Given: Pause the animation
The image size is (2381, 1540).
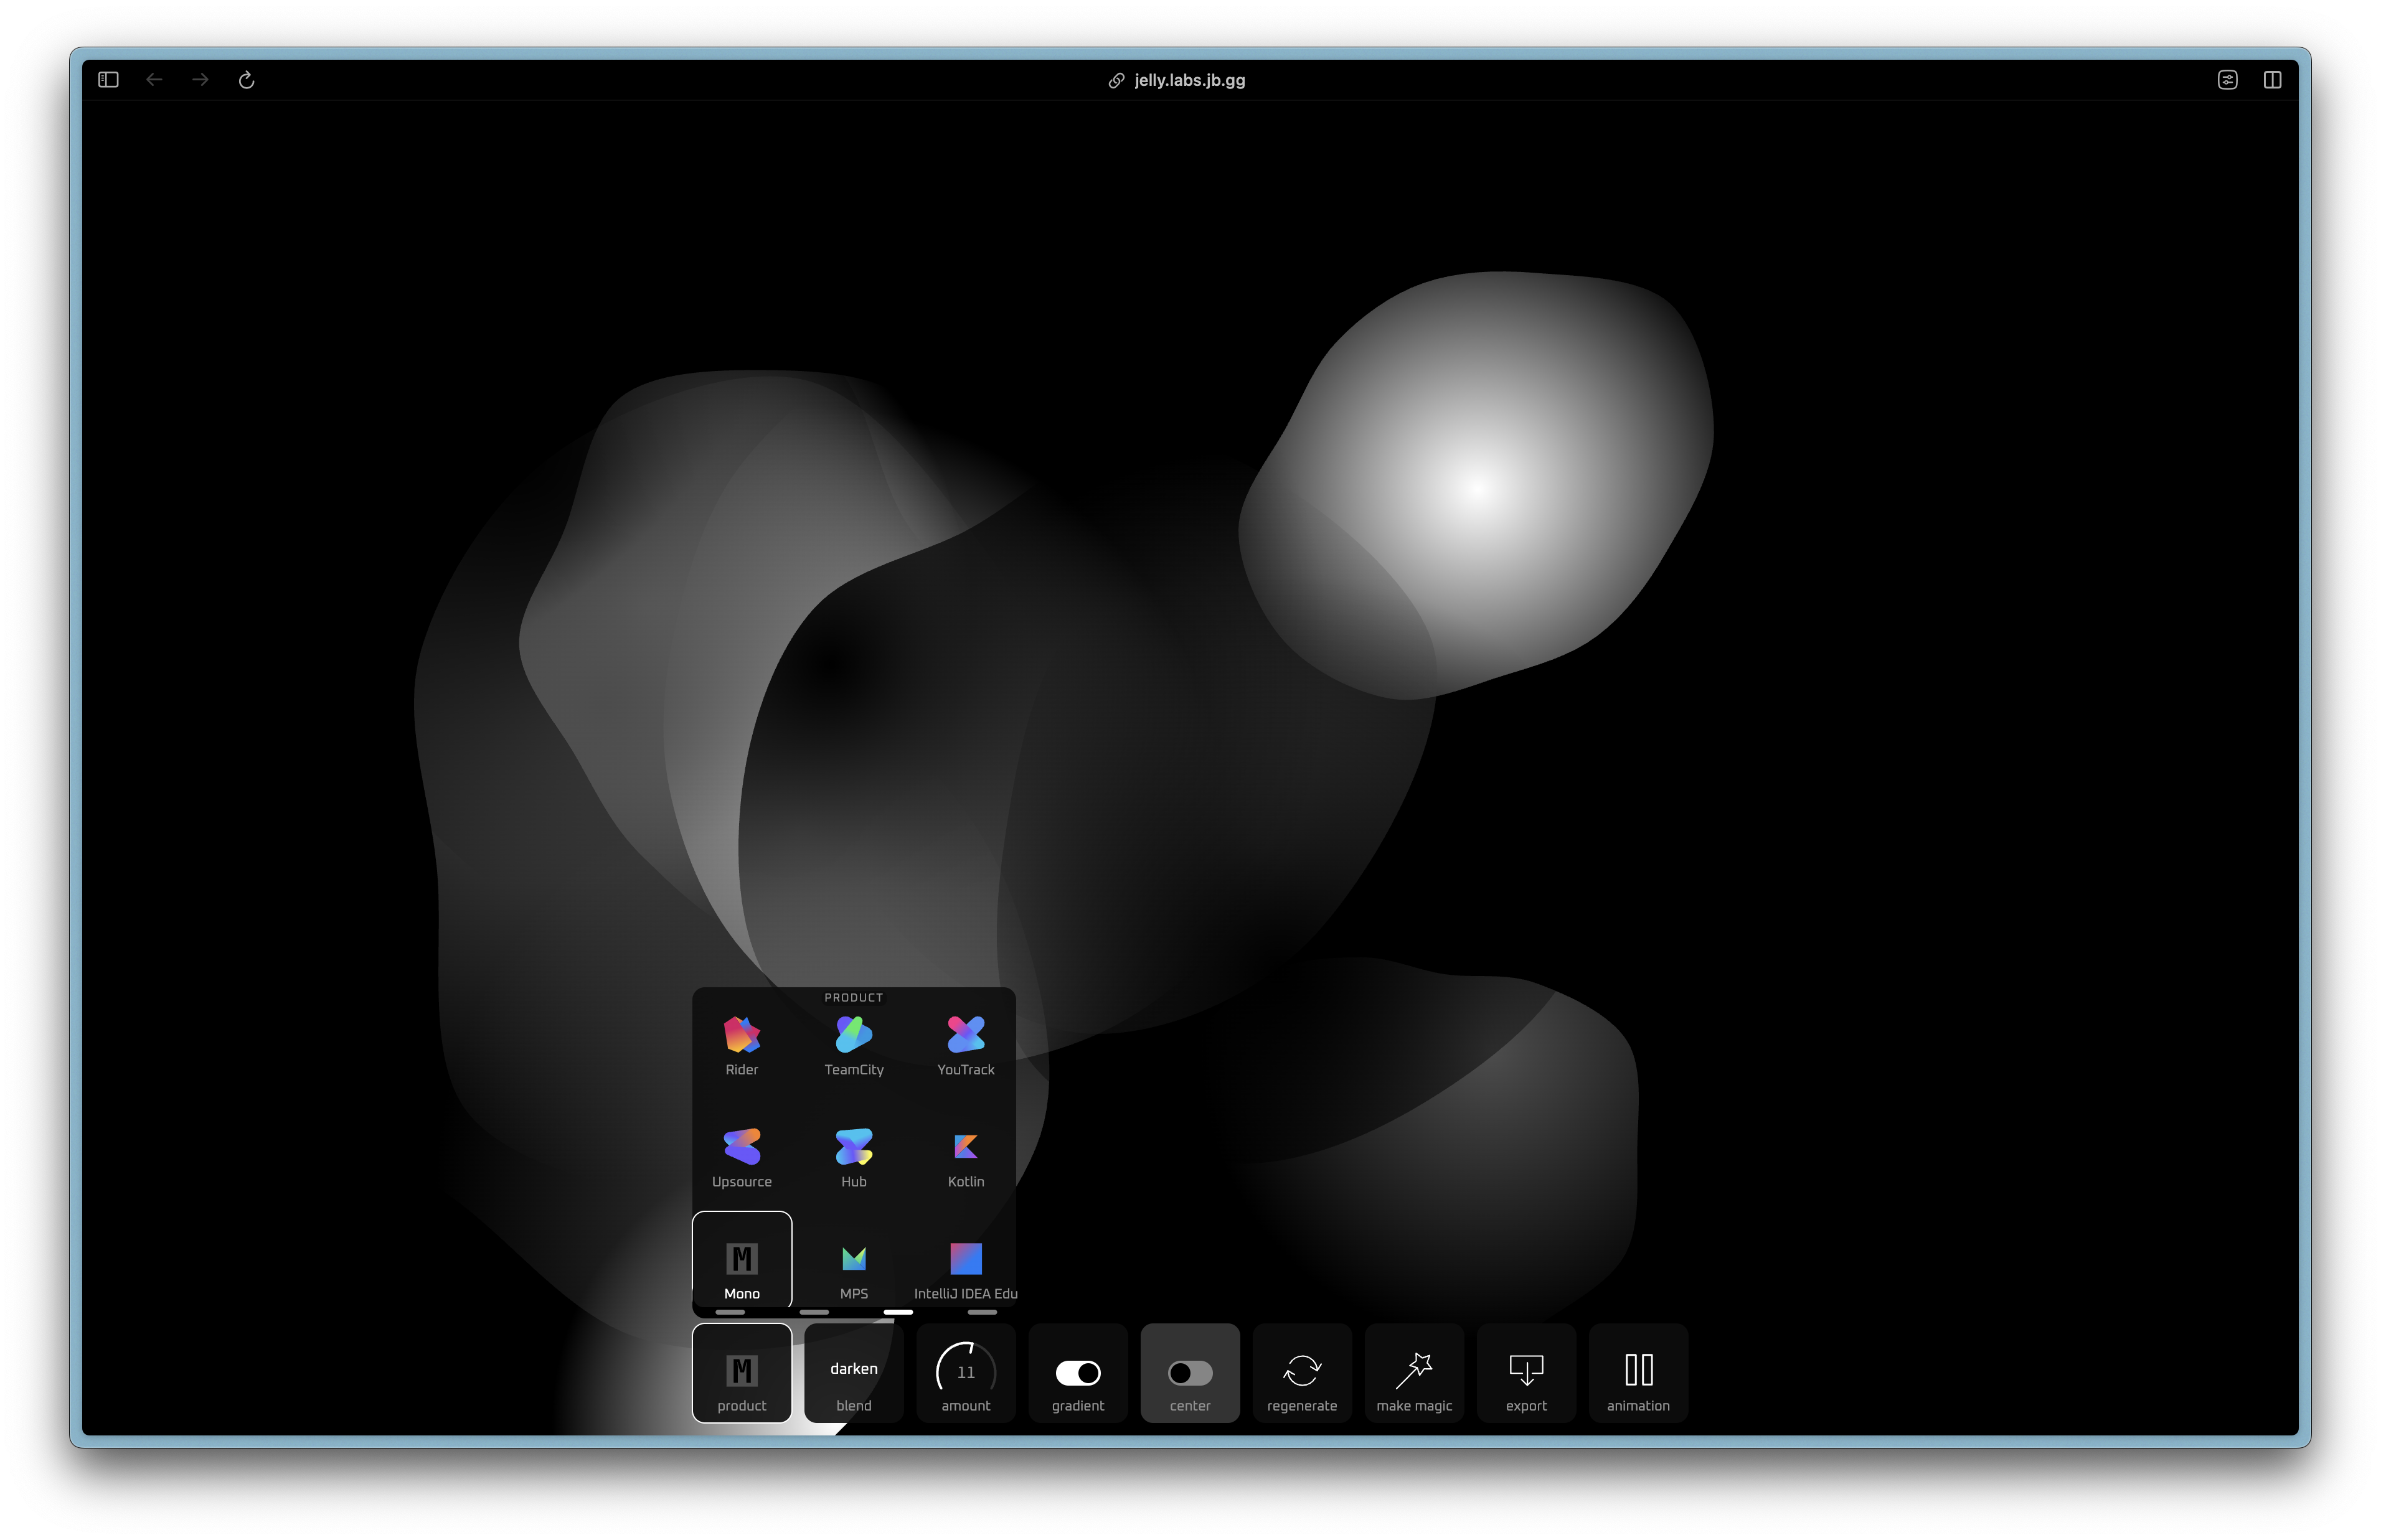Looking at the screenshot, I should click(x=1637, y=1372).
